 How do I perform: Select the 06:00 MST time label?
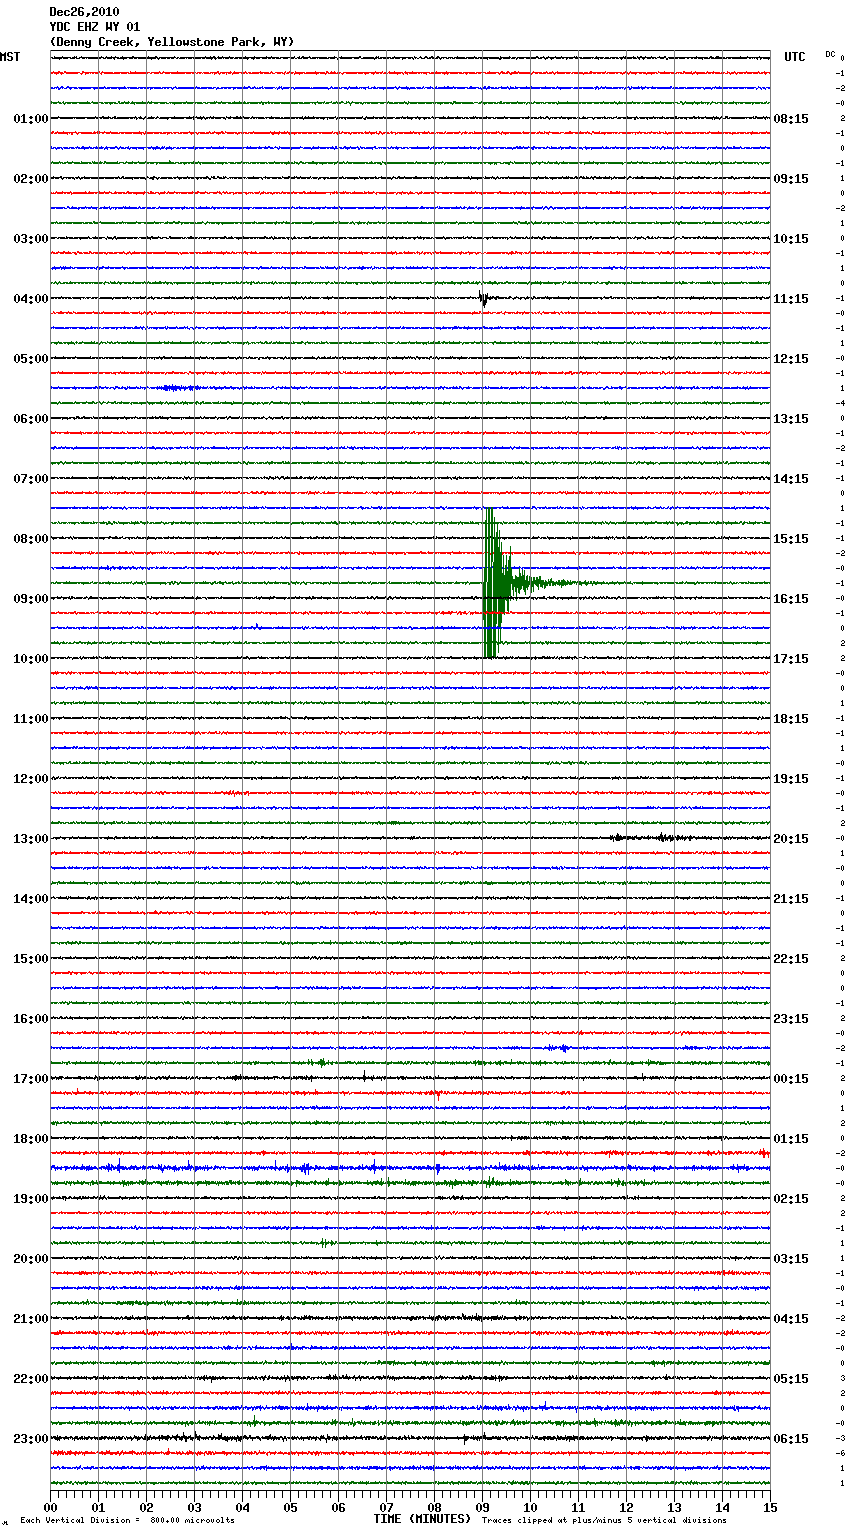[x=30, y=419]
